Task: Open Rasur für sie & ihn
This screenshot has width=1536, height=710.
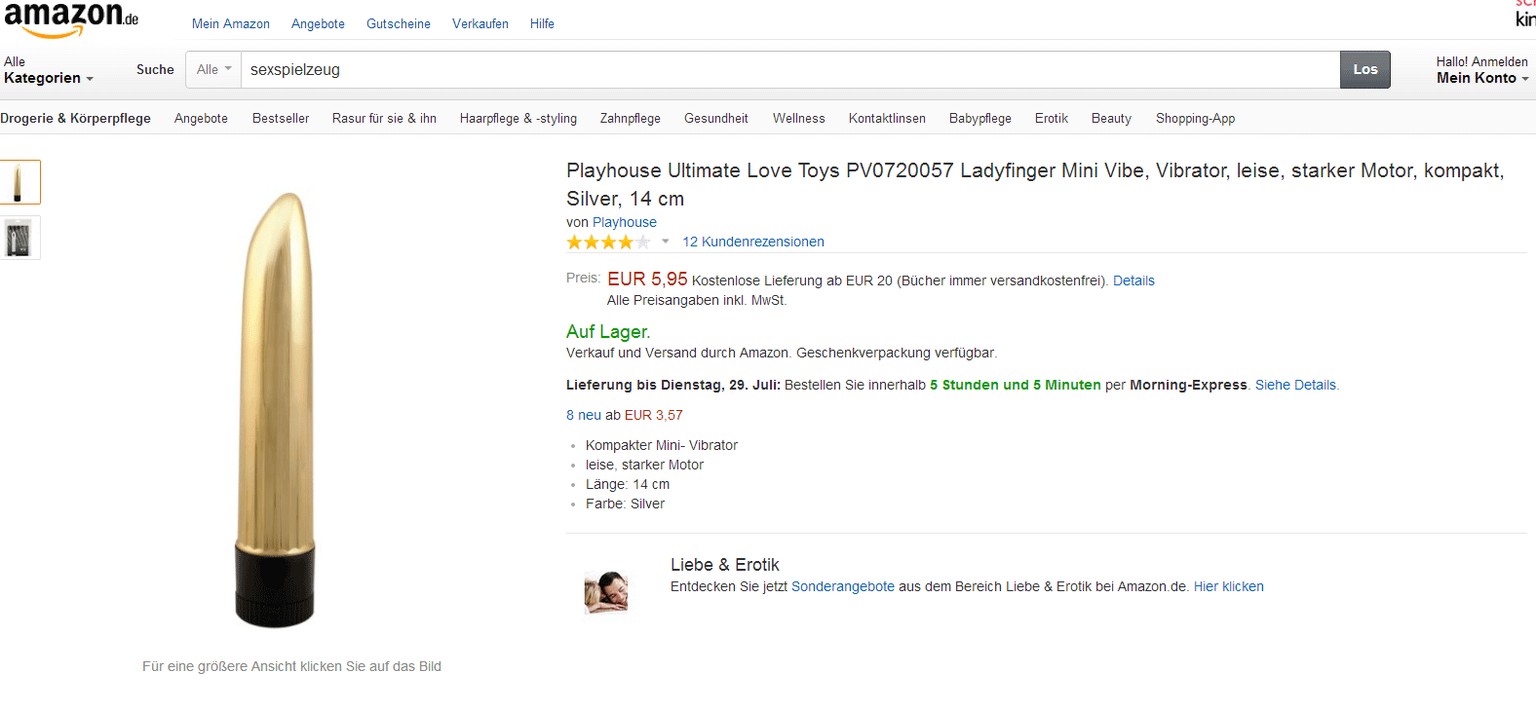Action: click(x=384, y=118)
